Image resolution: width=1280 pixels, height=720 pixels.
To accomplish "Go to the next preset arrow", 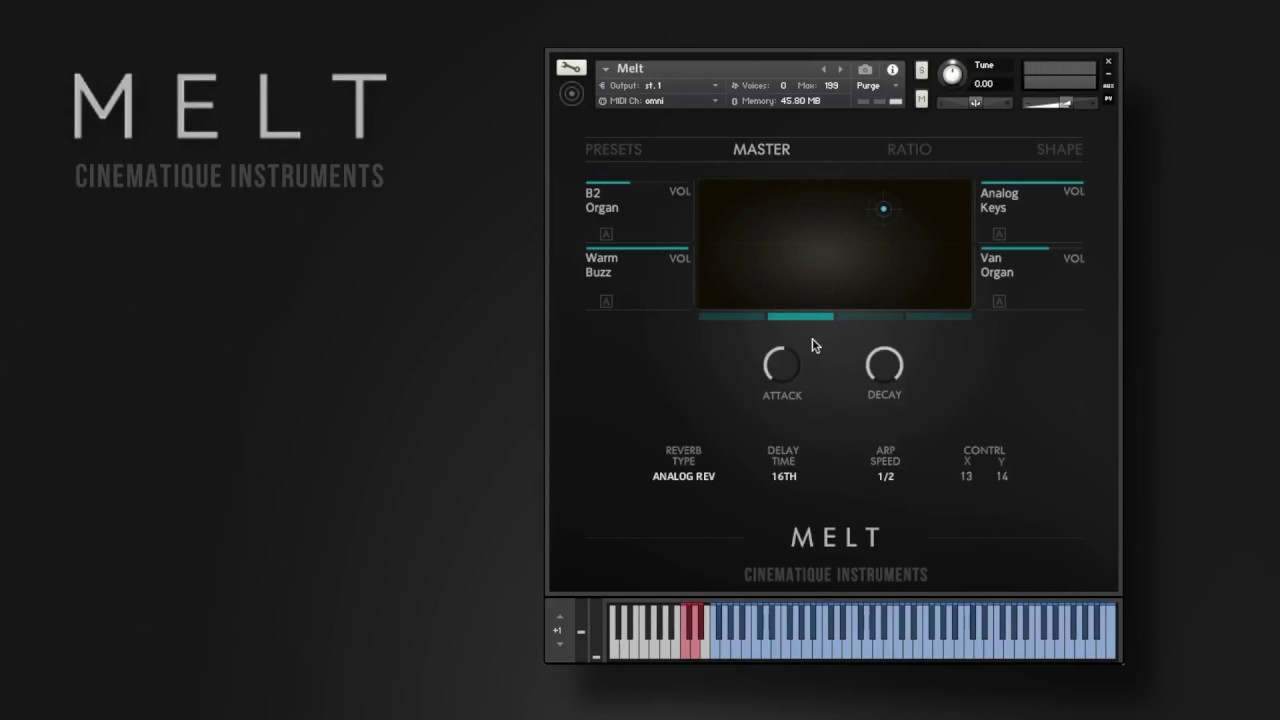I will (840, 69).
